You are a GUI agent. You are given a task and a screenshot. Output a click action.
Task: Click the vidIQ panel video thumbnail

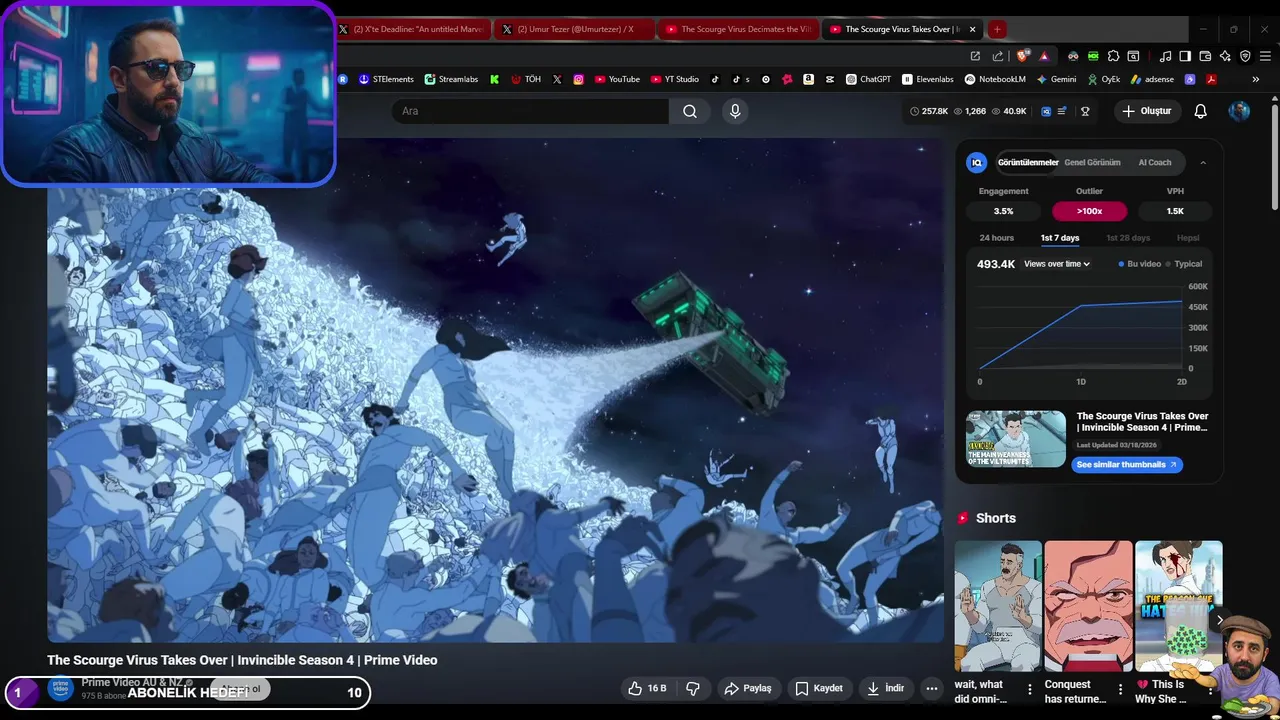1016,439
